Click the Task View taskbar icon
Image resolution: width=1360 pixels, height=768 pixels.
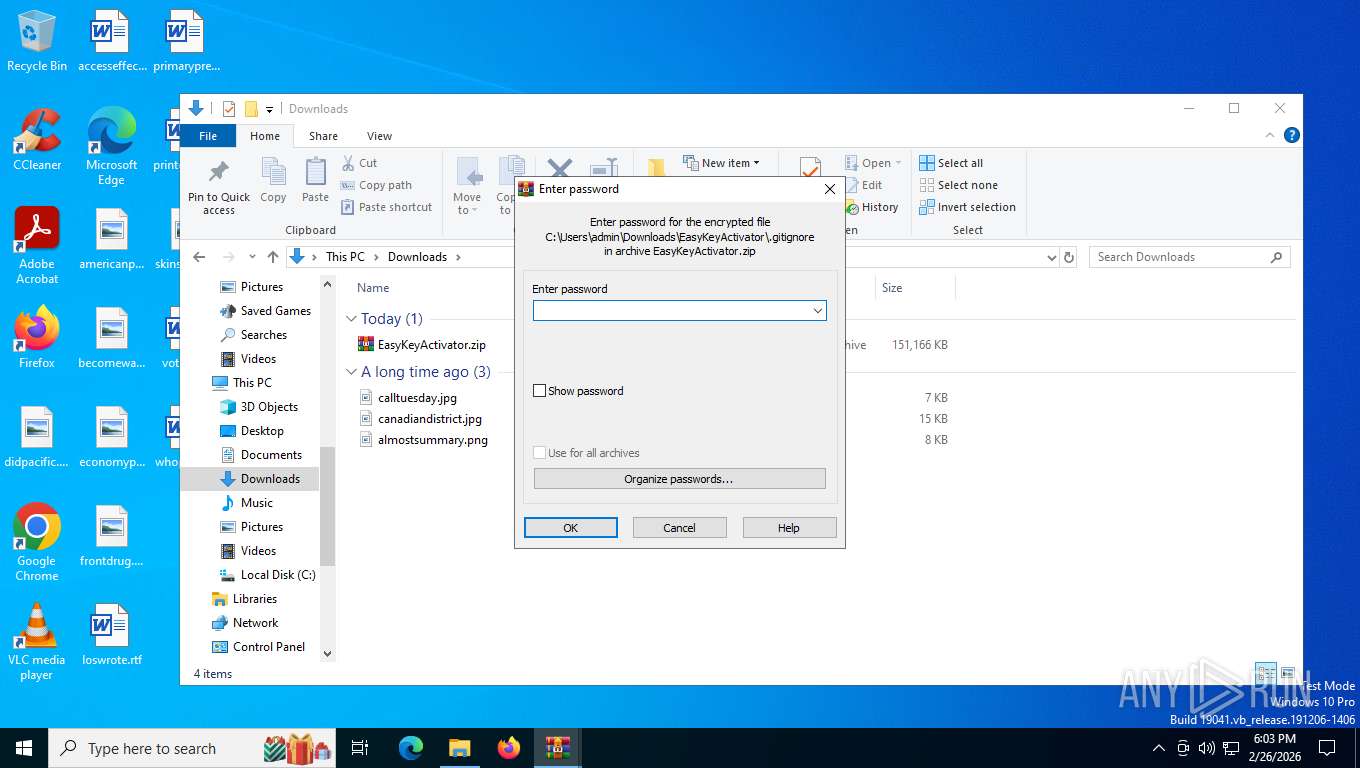(360, 748)
